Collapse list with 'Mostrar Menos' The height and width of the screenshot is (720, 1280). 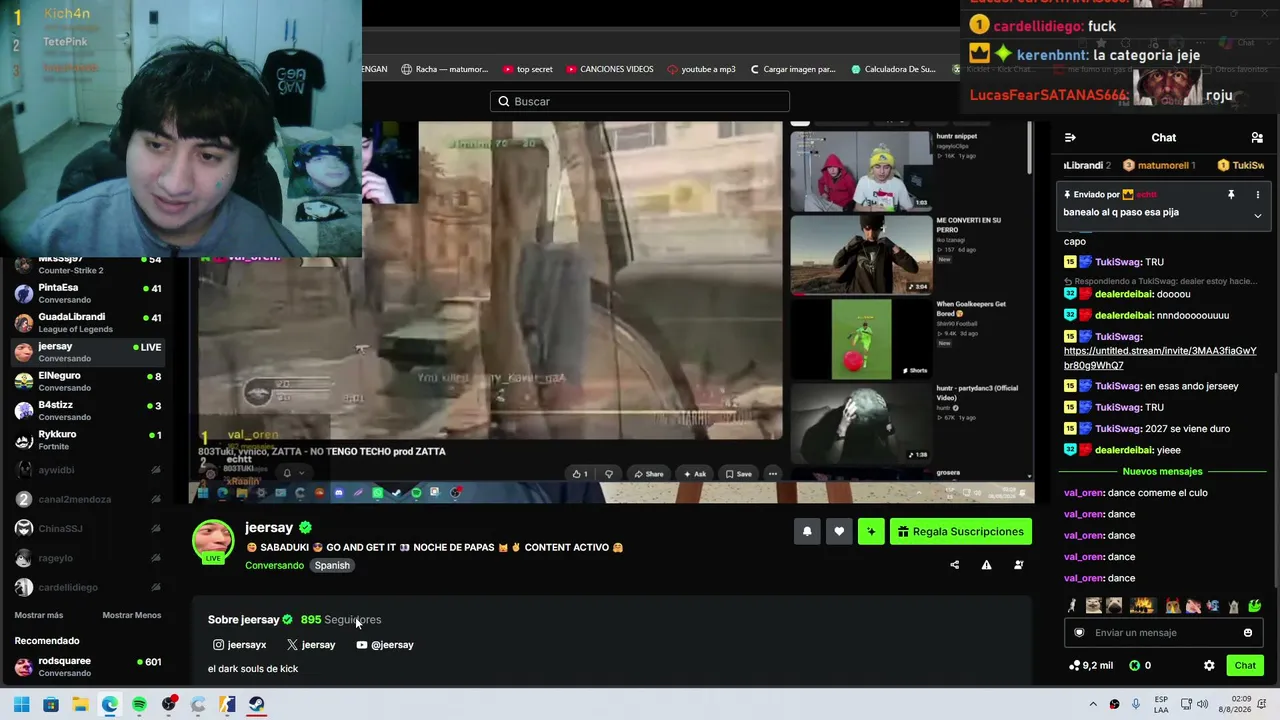132,615
